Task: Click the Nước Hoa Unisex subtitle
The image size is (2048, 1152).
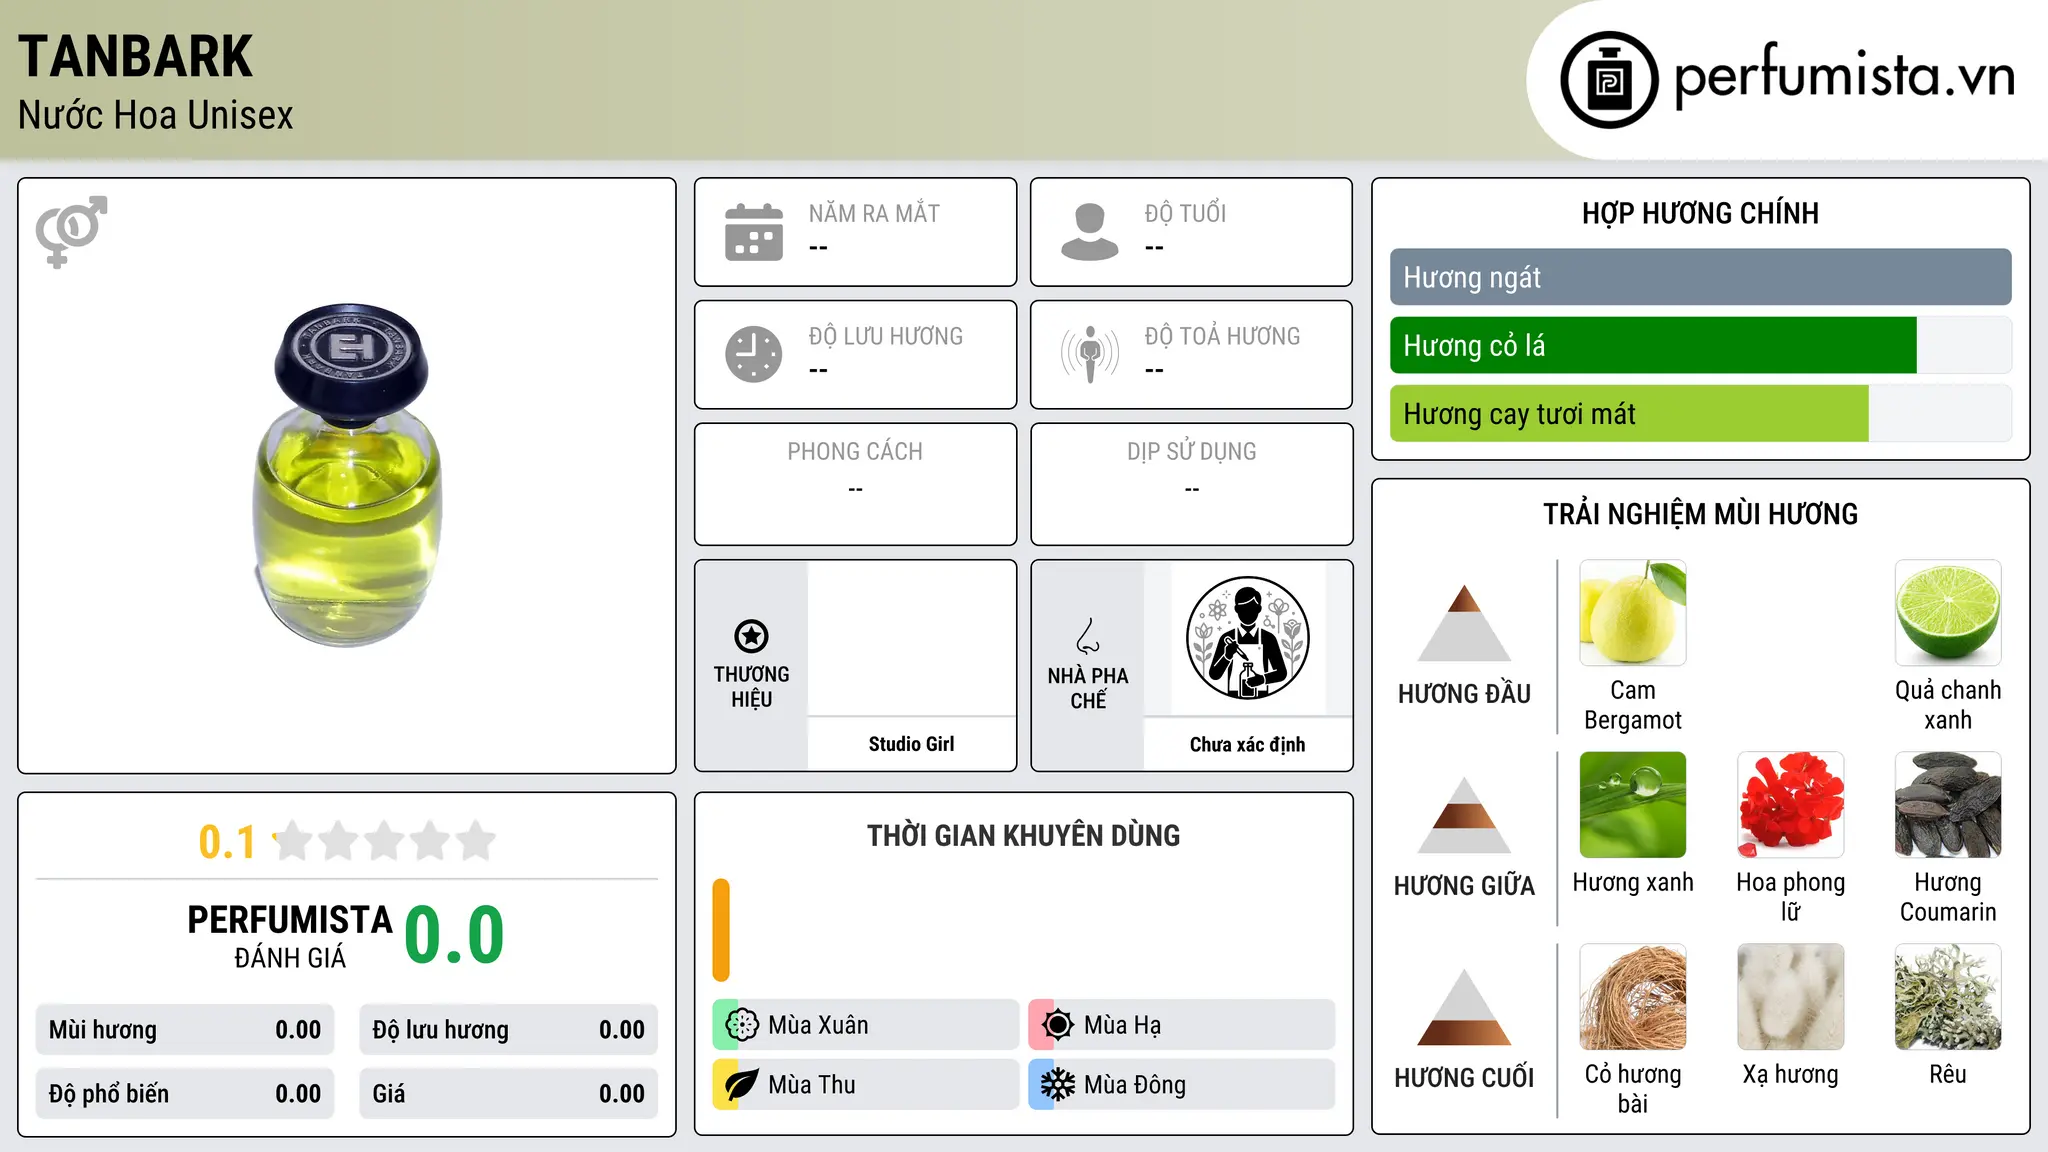Action: point(156,116)
